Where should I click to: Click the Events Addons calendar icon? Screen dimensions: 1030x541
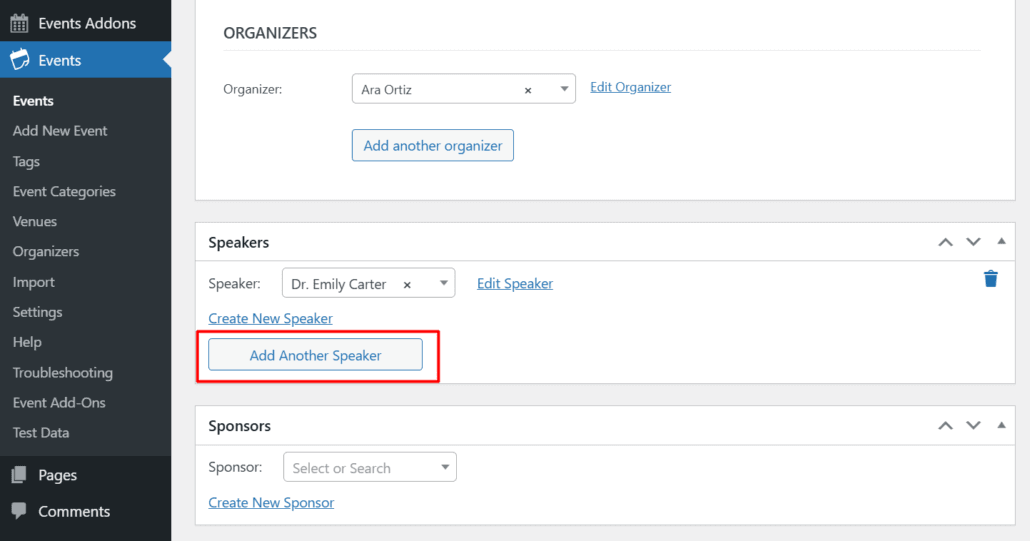click(19, 23)
